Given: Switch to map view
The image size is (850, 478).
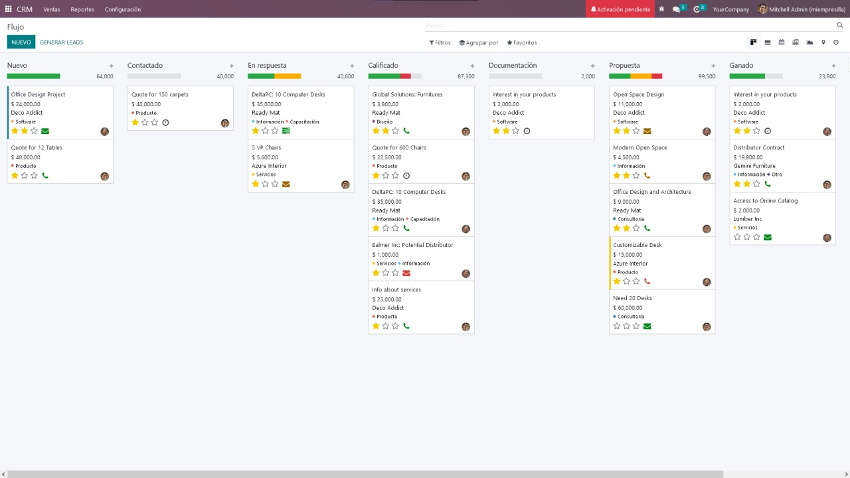Looking at the screenshot, I should click(823, 43).
